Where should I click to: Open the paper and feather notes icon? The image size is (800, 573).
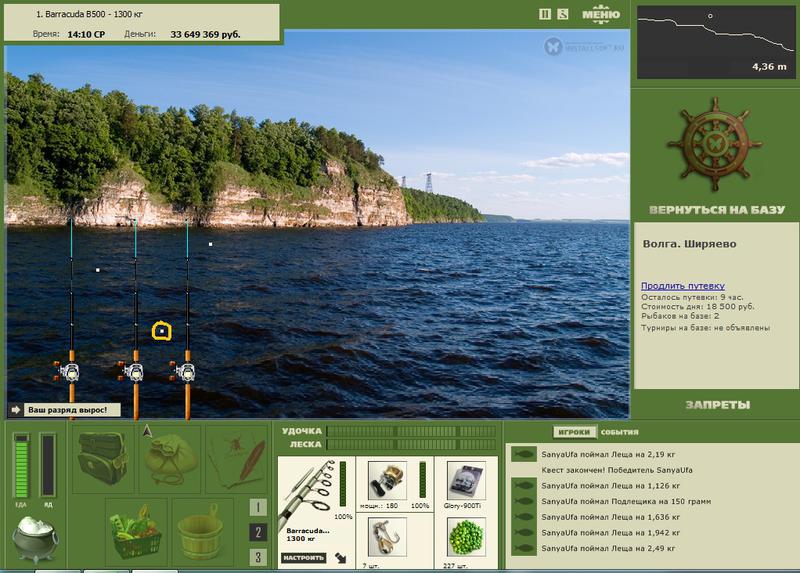[x=236, y=459]
